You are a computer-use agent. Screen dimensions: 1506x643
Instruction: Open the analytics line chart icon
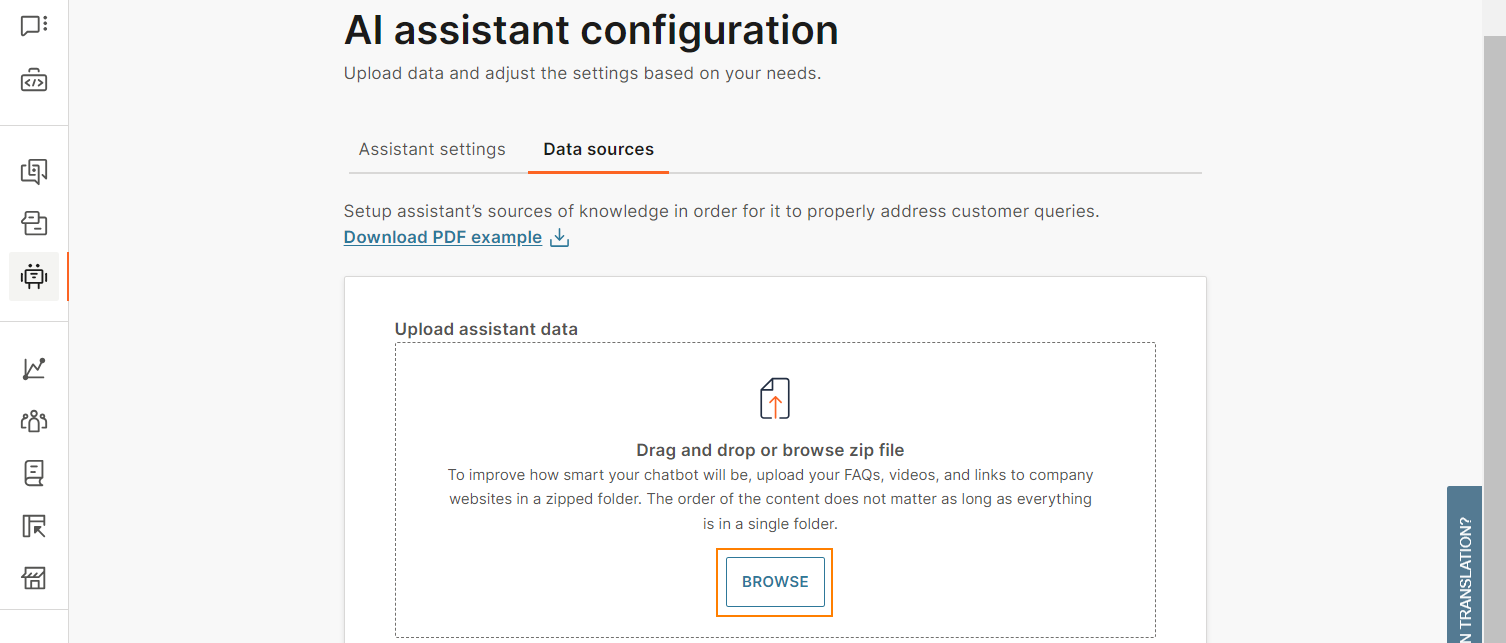(x=34, y=368)
